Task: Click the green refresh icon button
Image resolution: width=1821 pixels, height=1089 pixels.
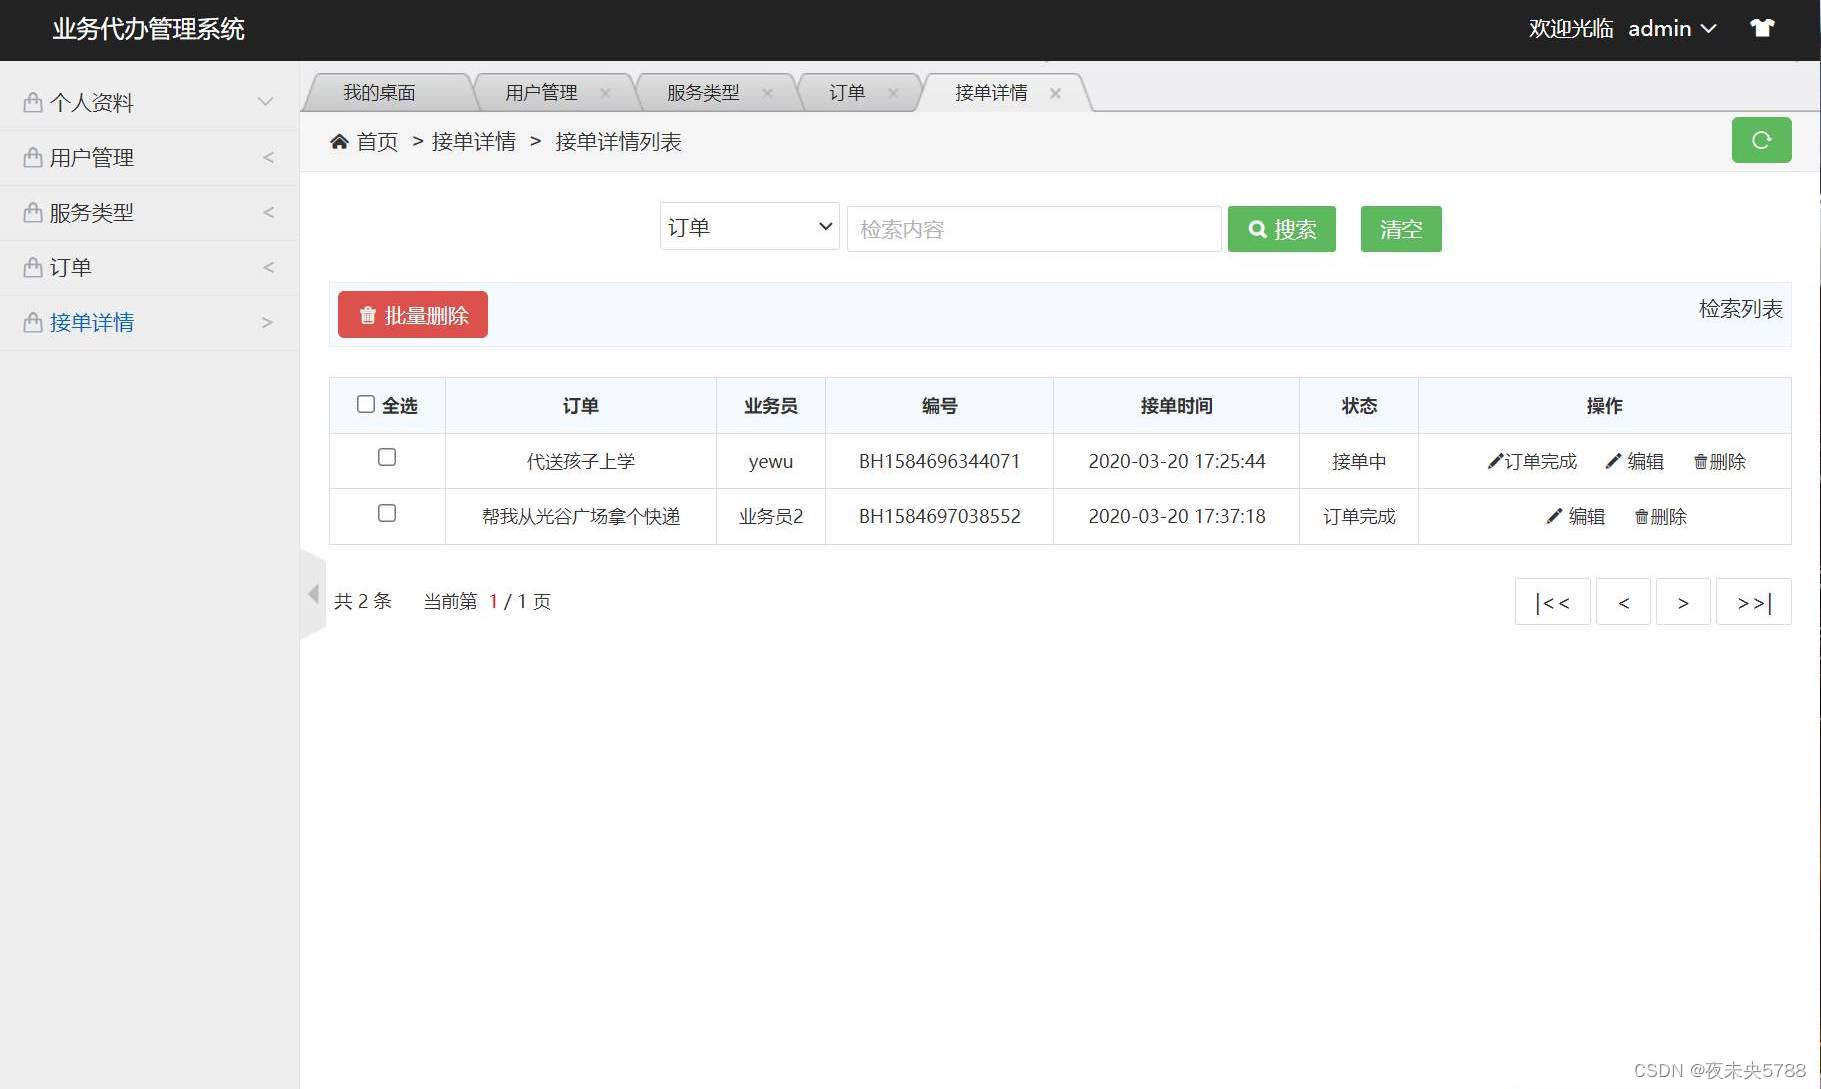Action: click(x=1761, y=140)
